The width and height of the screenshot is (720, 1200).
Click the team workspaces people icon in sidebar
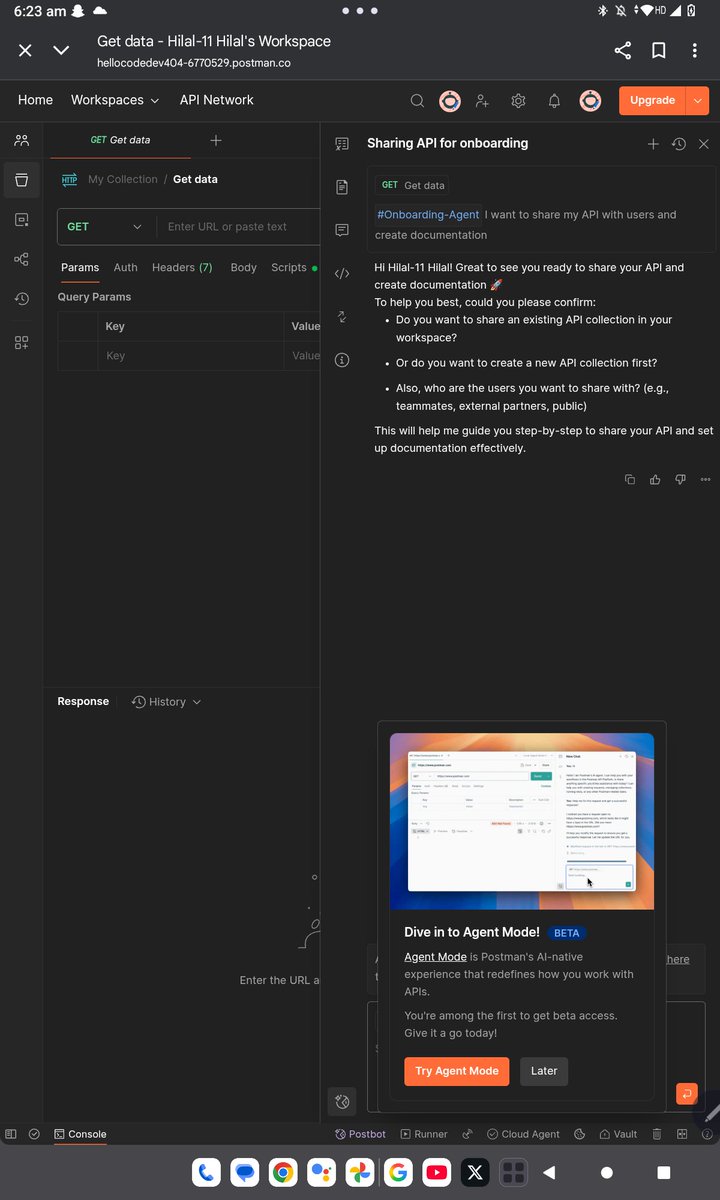[x=21, y=140]
